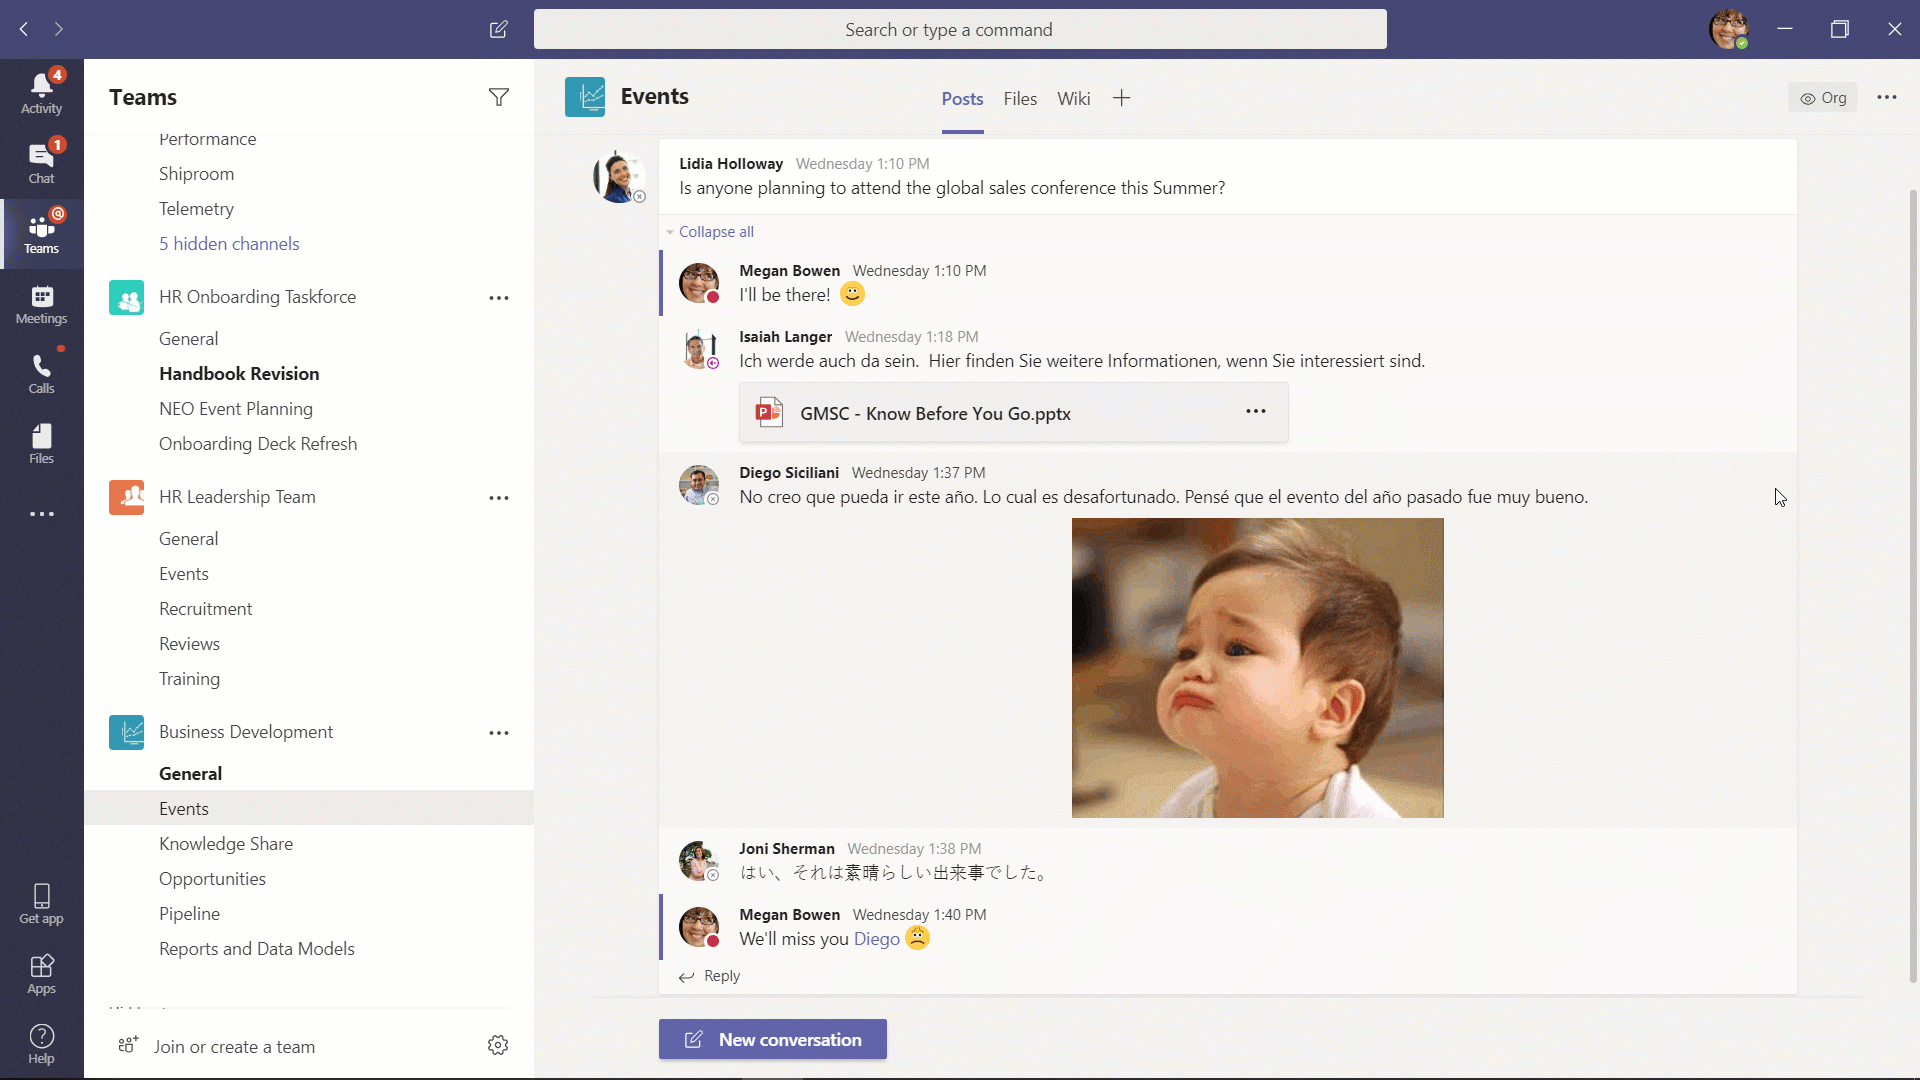Click the Apps icon in sidebar
The image size is (1920, 1080).
(41, 973)
